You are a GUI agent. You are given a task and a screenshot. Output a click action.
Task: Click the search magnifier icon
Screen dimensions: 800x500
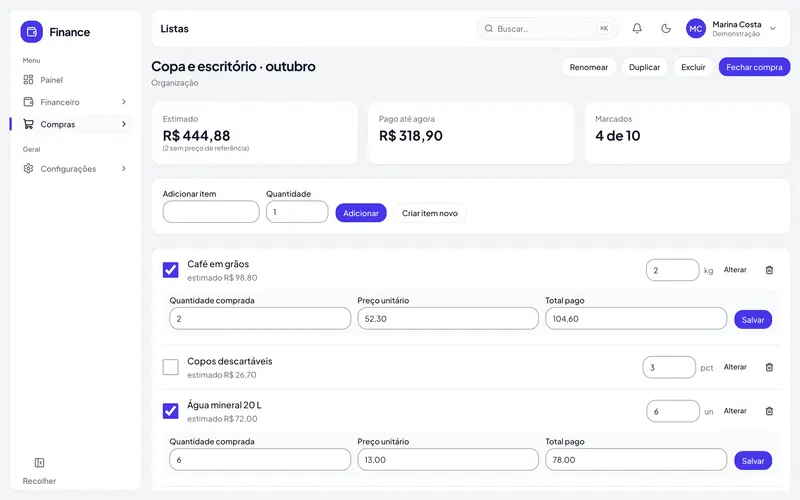(x=489, y=29)
